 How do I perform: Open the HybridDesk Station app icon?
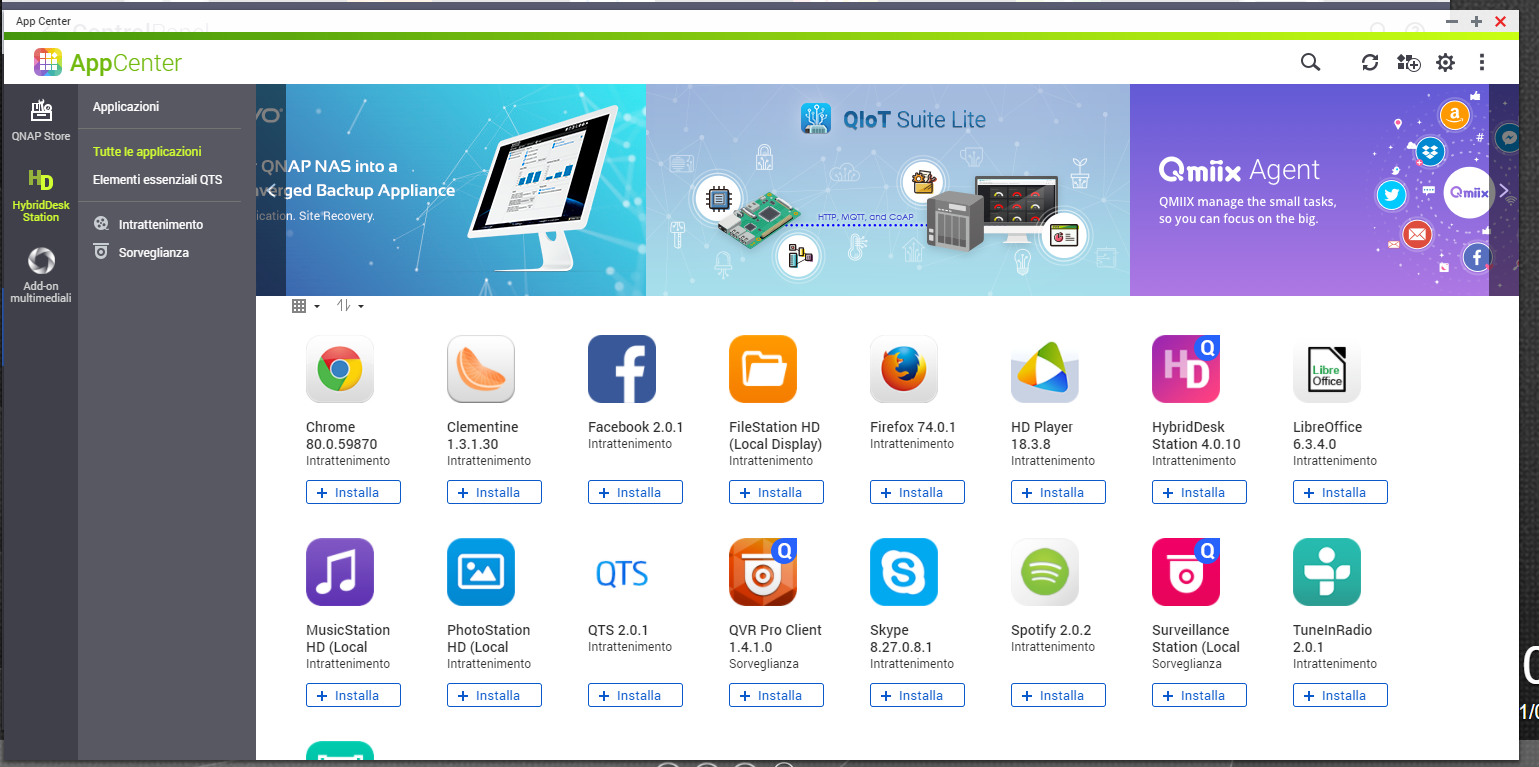tap(1186, 369)
